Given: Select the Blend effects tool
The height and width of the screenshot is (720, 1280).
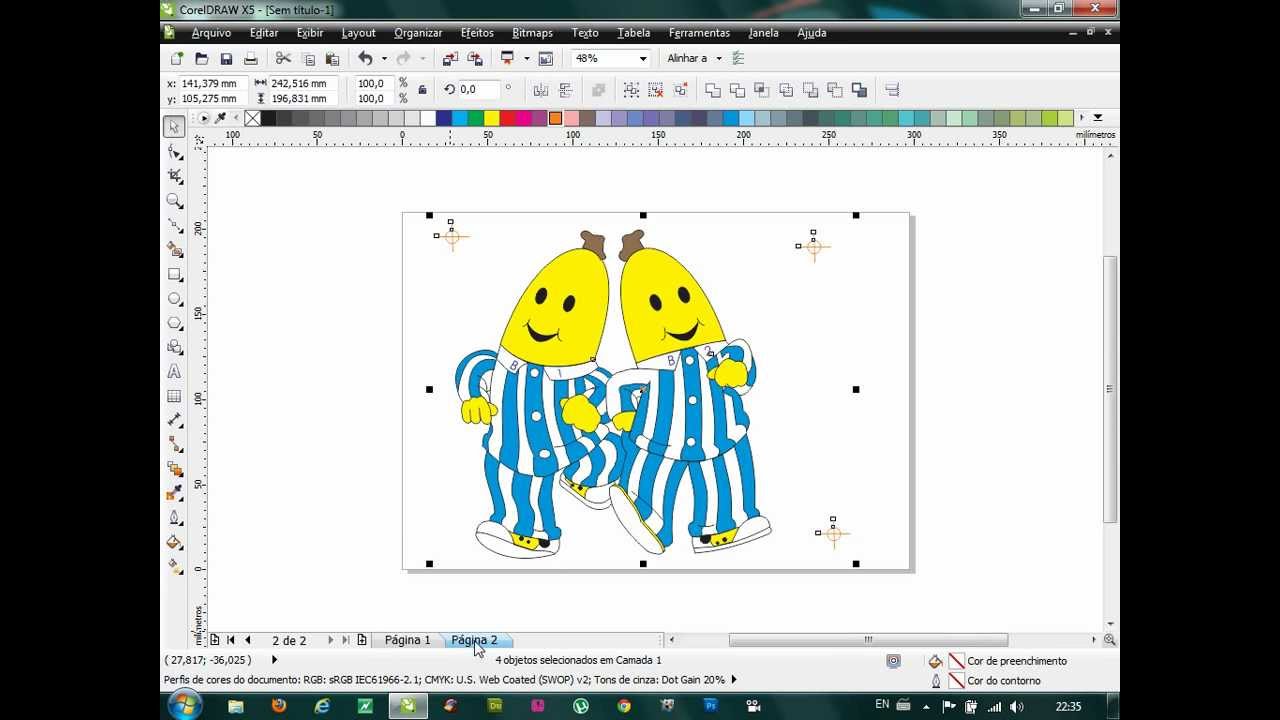Looking at the screenshot, I should [x=174, y=469].
